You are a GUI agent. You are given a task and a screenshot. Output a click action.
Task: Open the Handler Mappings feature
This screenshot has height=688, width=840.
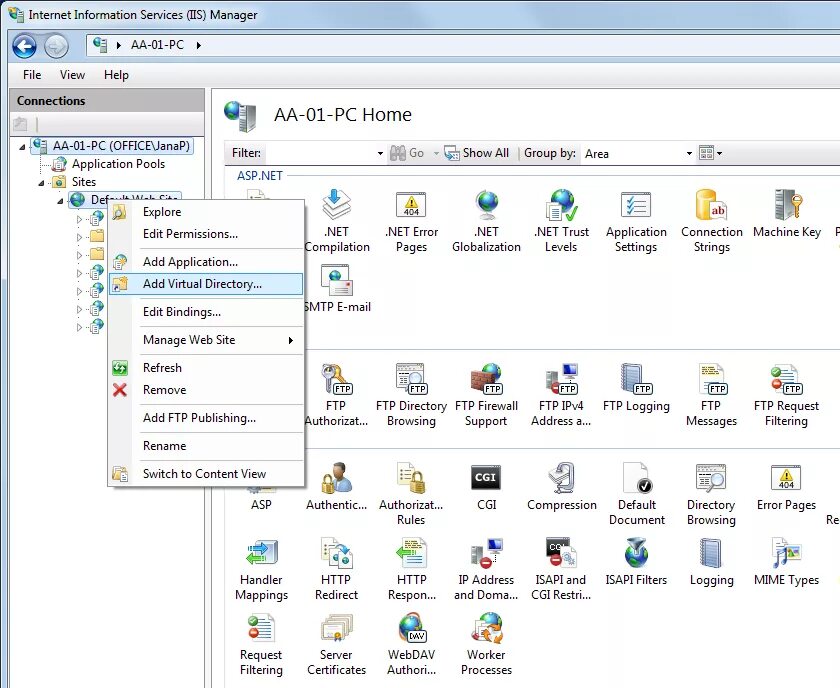click(x=261, y=569)
